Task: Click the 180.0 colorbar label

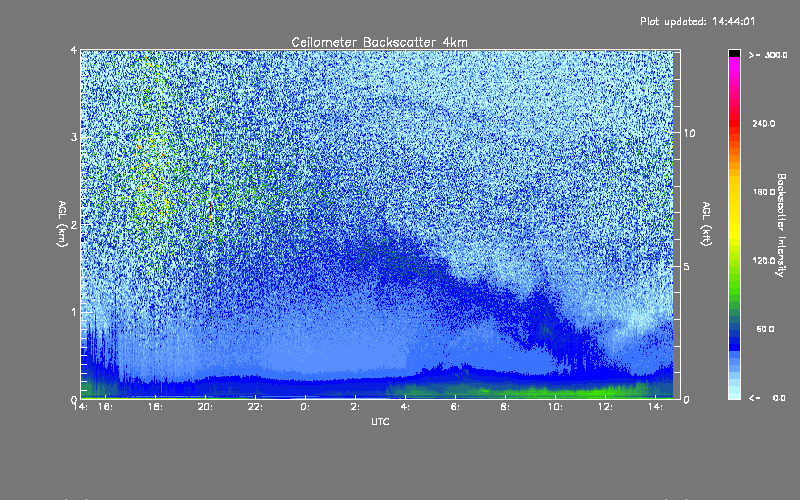Action: click(764, 192)
